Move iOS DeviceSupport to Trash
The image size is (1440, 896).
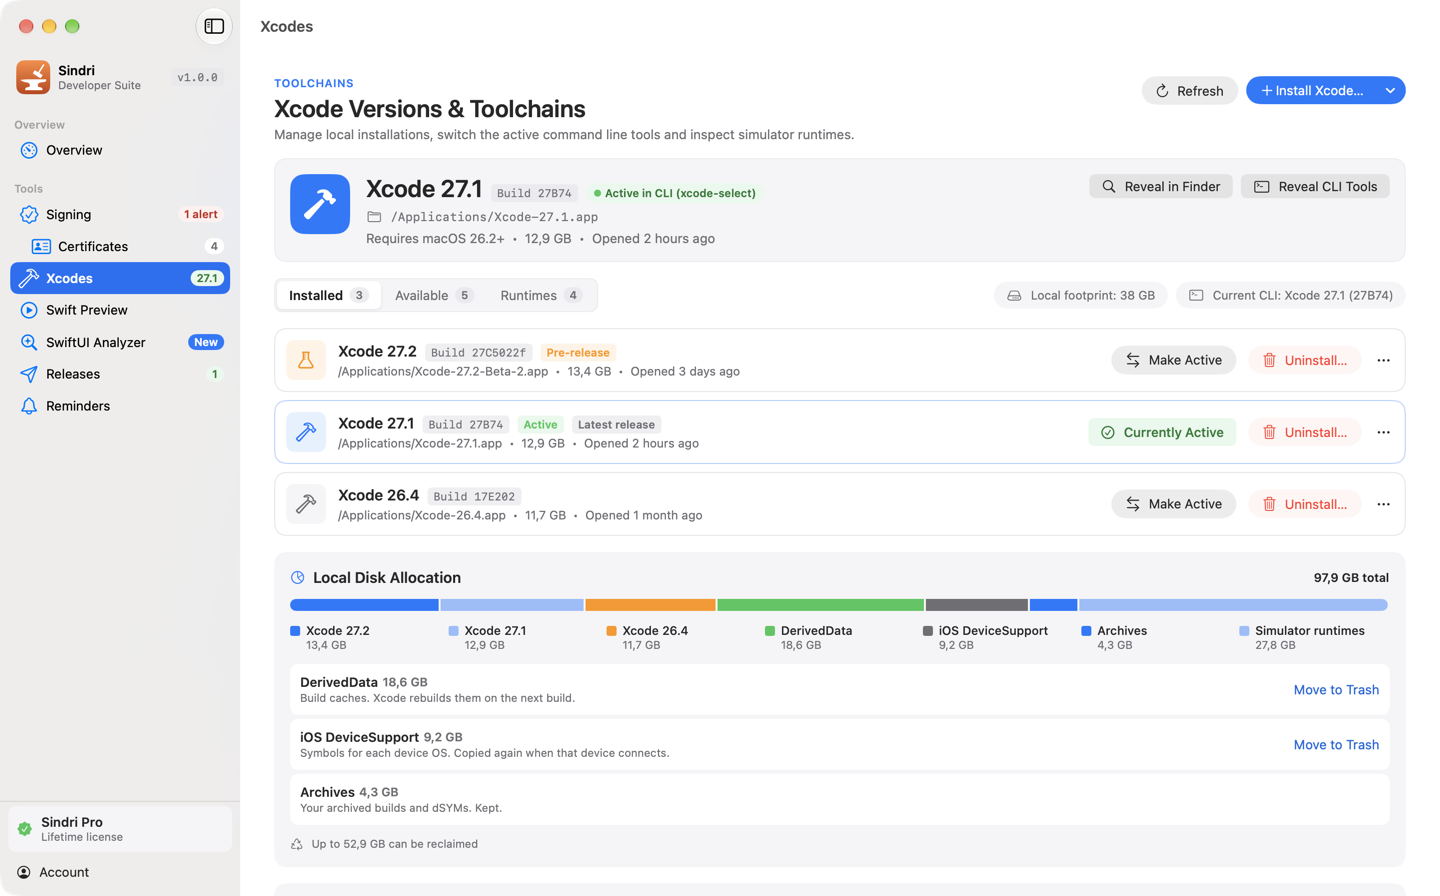pyautogui.click(x=1336, y=745)
